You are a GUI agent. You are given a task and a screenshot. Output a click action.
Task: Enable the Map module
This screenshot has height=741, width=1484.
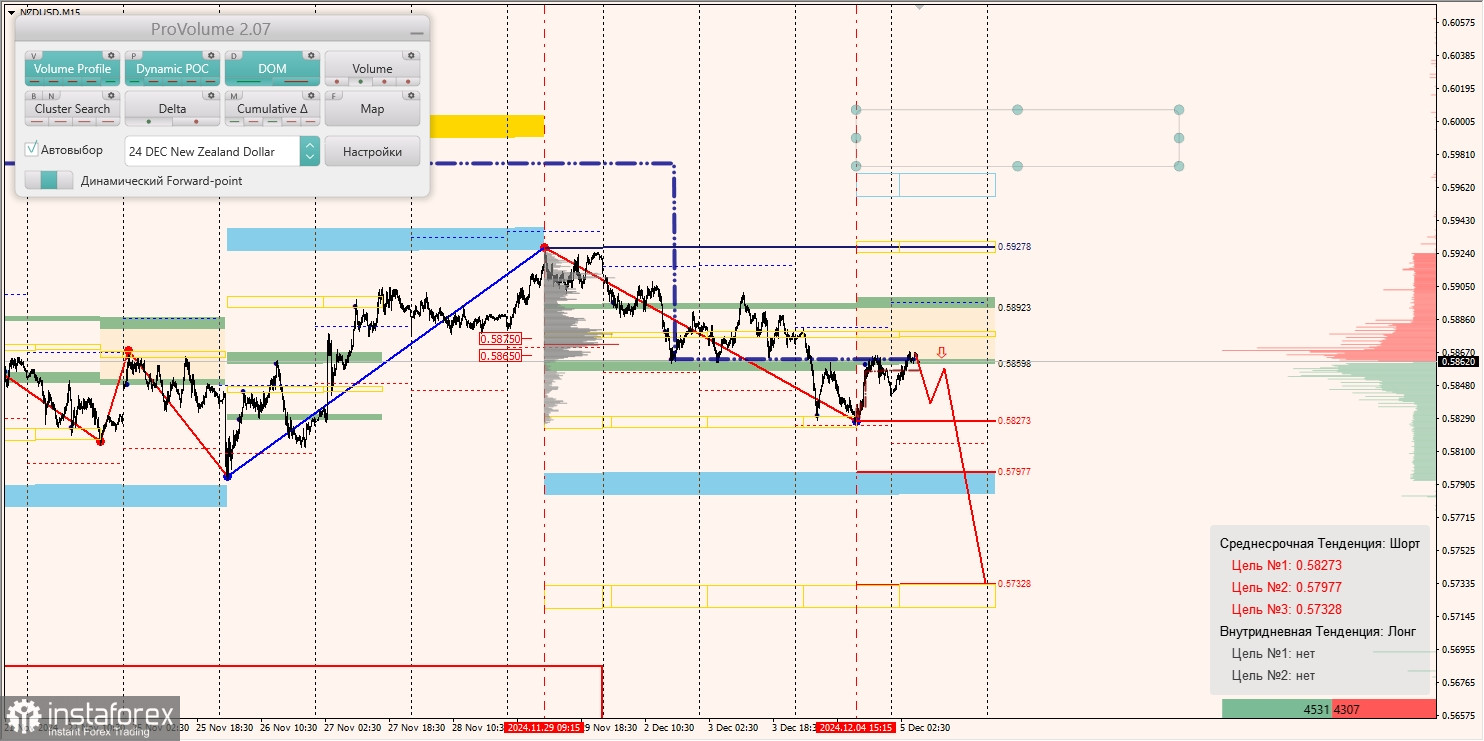[x=372, y=108]
